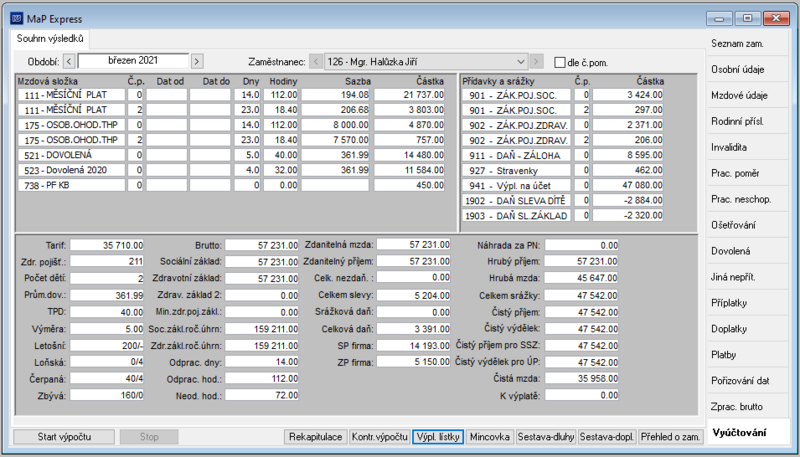Select previous employee arrow button
The height and width of the screenshot is (457, 800).
pos(316,62)
